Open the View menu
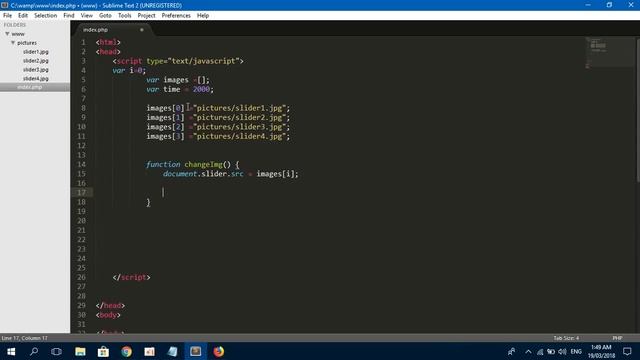 tap(87, 16)
